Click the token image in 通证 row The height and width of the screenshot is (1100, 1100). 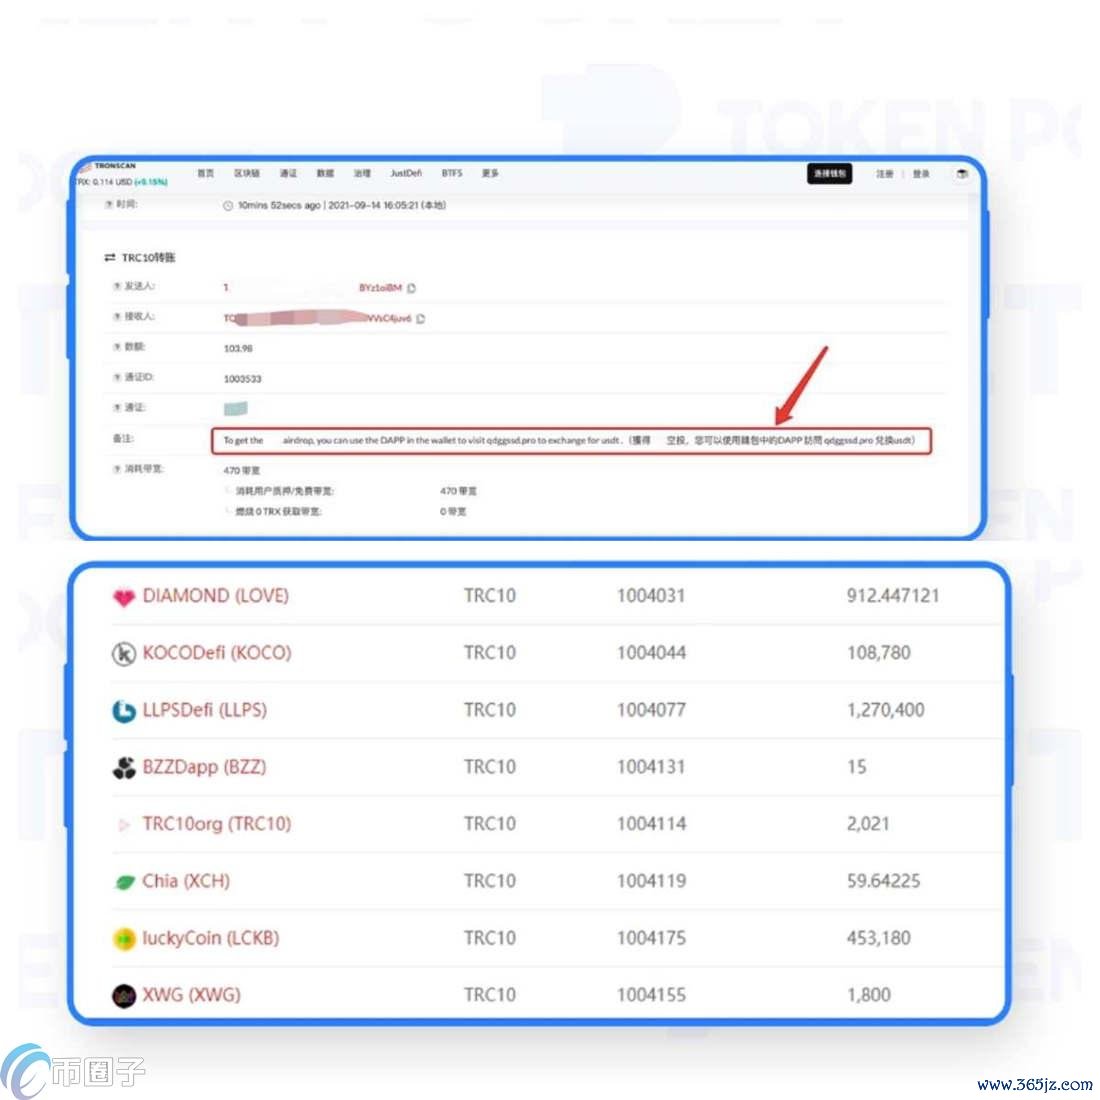tap(236, 408)
